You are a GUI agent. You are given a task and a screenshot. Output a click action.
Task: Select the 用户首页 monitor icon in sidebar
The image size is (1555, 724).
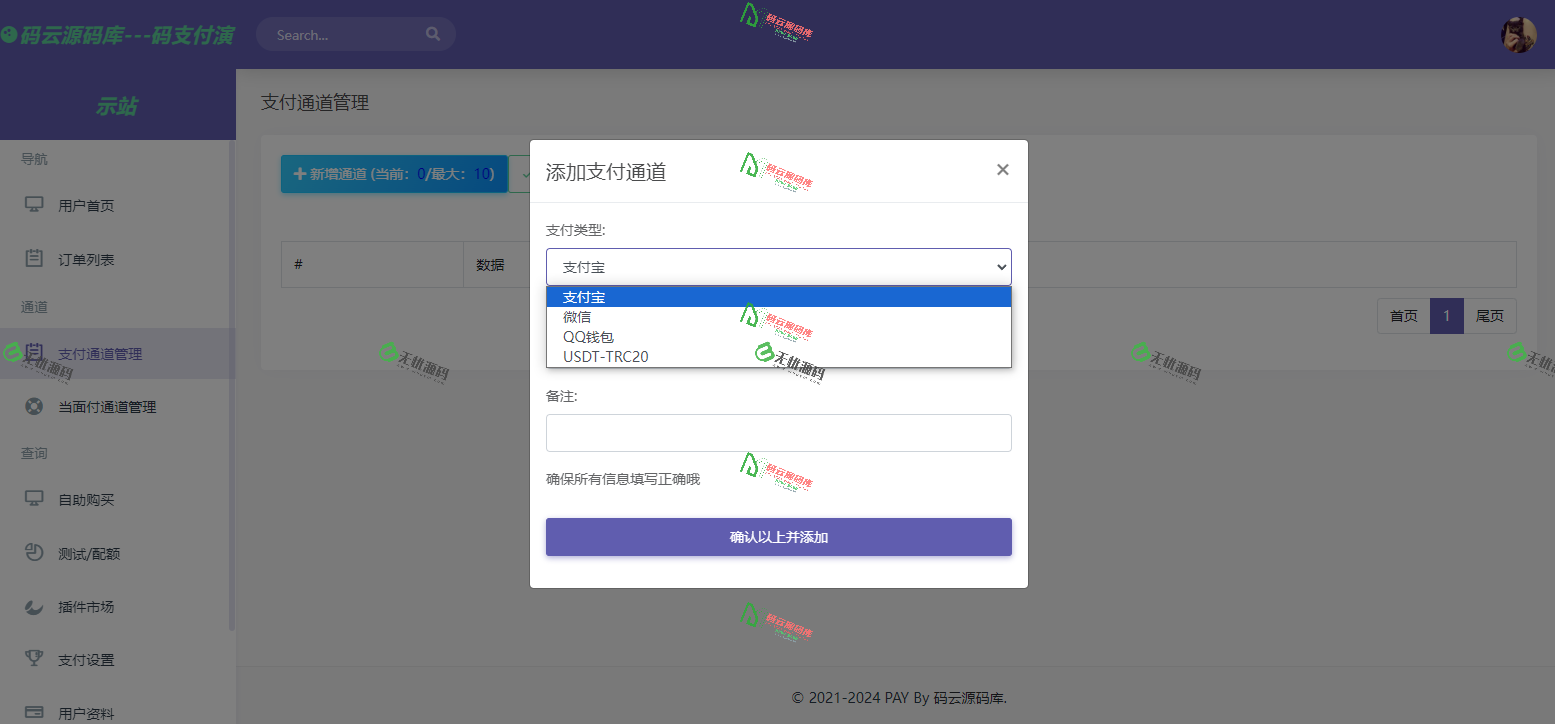pyautogui.click(x=33, y=205)
